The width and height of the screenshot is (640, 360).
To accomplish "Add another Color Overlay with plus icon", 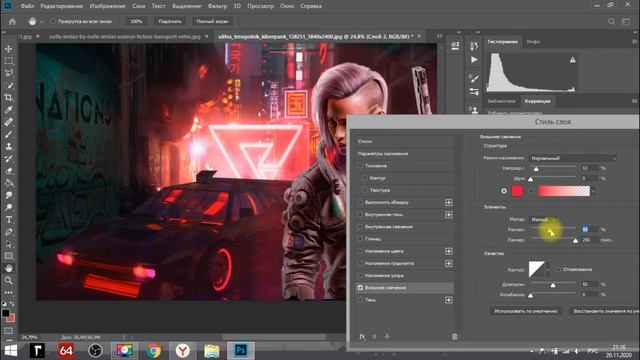I will pyautogui.click(x=449, y=251).
